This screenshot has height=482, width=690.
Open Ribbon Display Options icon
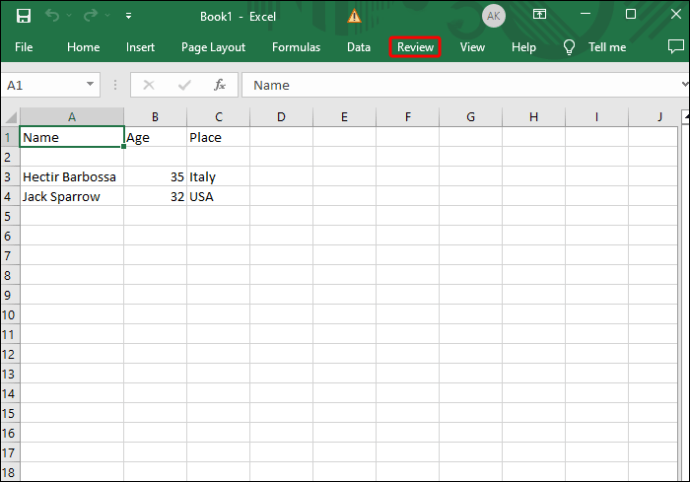[540, 15]
